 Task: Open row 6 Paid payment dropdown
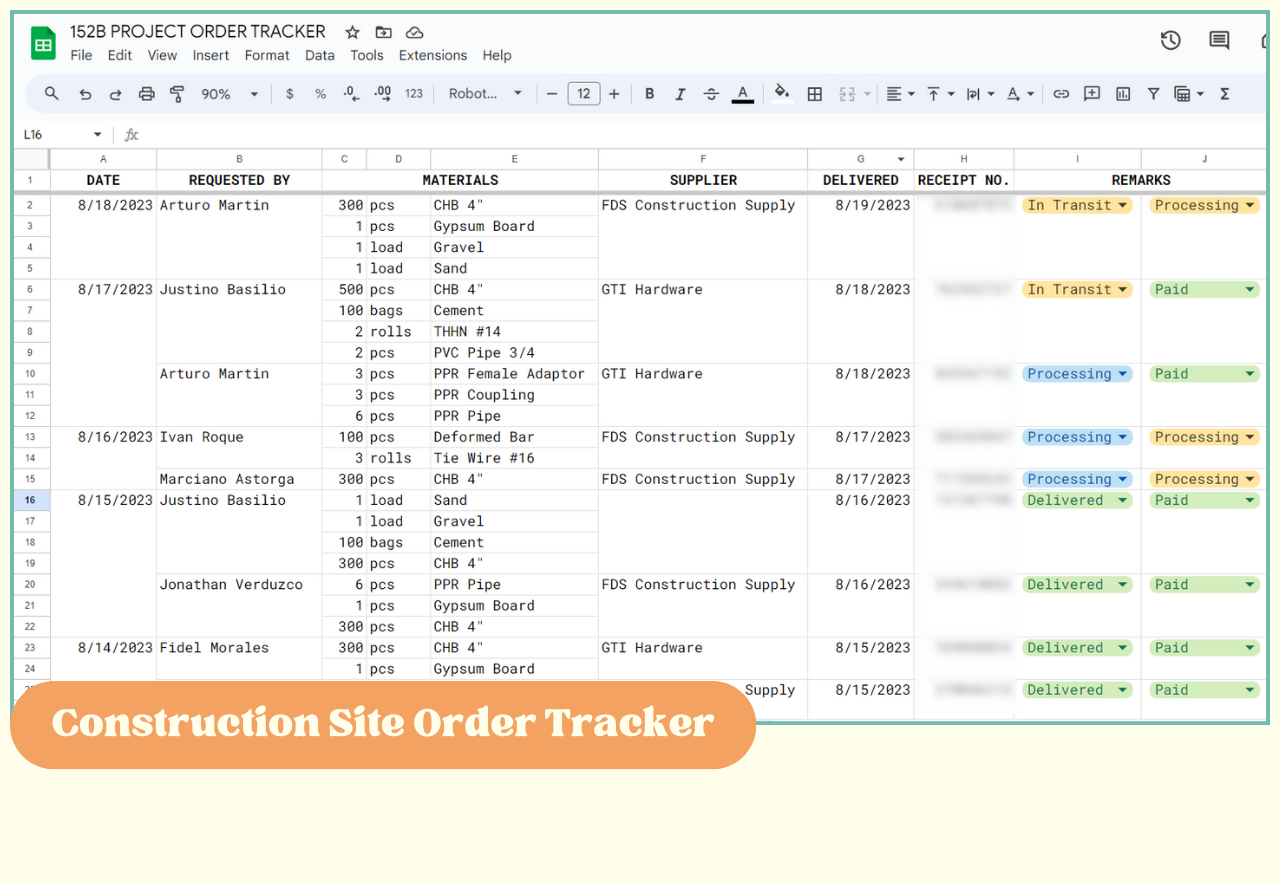[x=1250, y=290]
